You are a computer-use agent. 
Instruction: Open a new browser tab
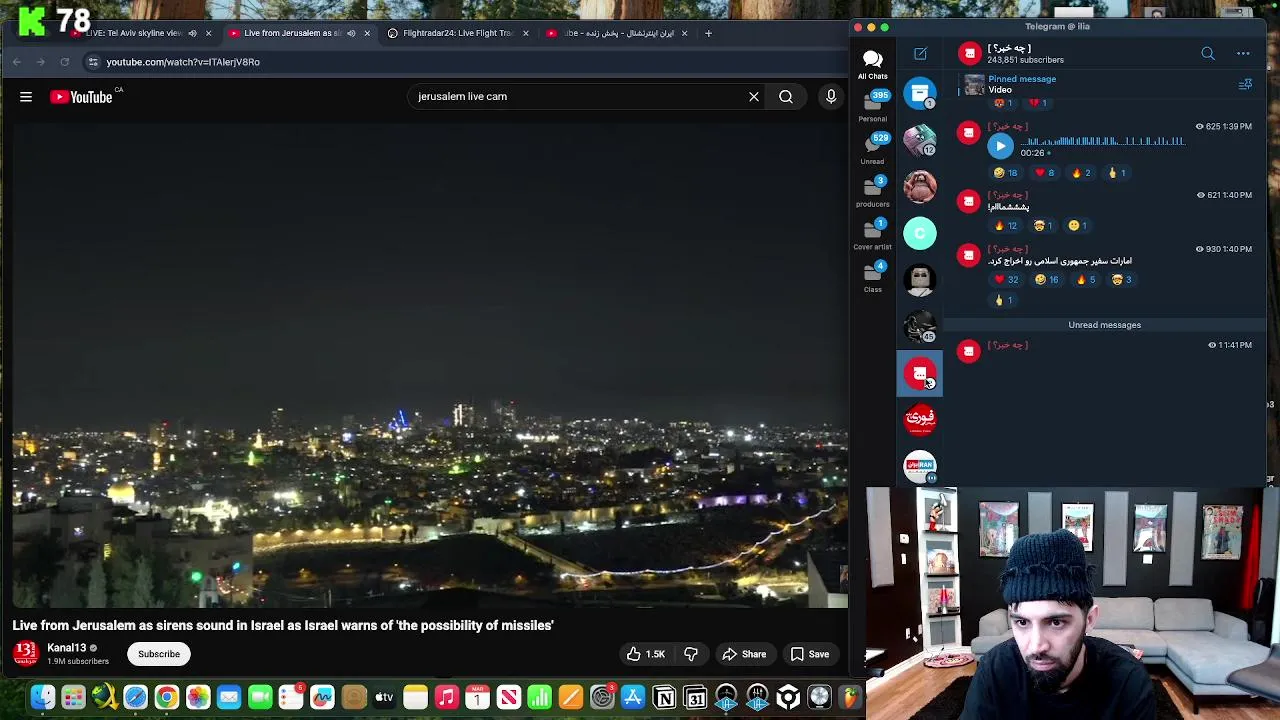(708, 33)
